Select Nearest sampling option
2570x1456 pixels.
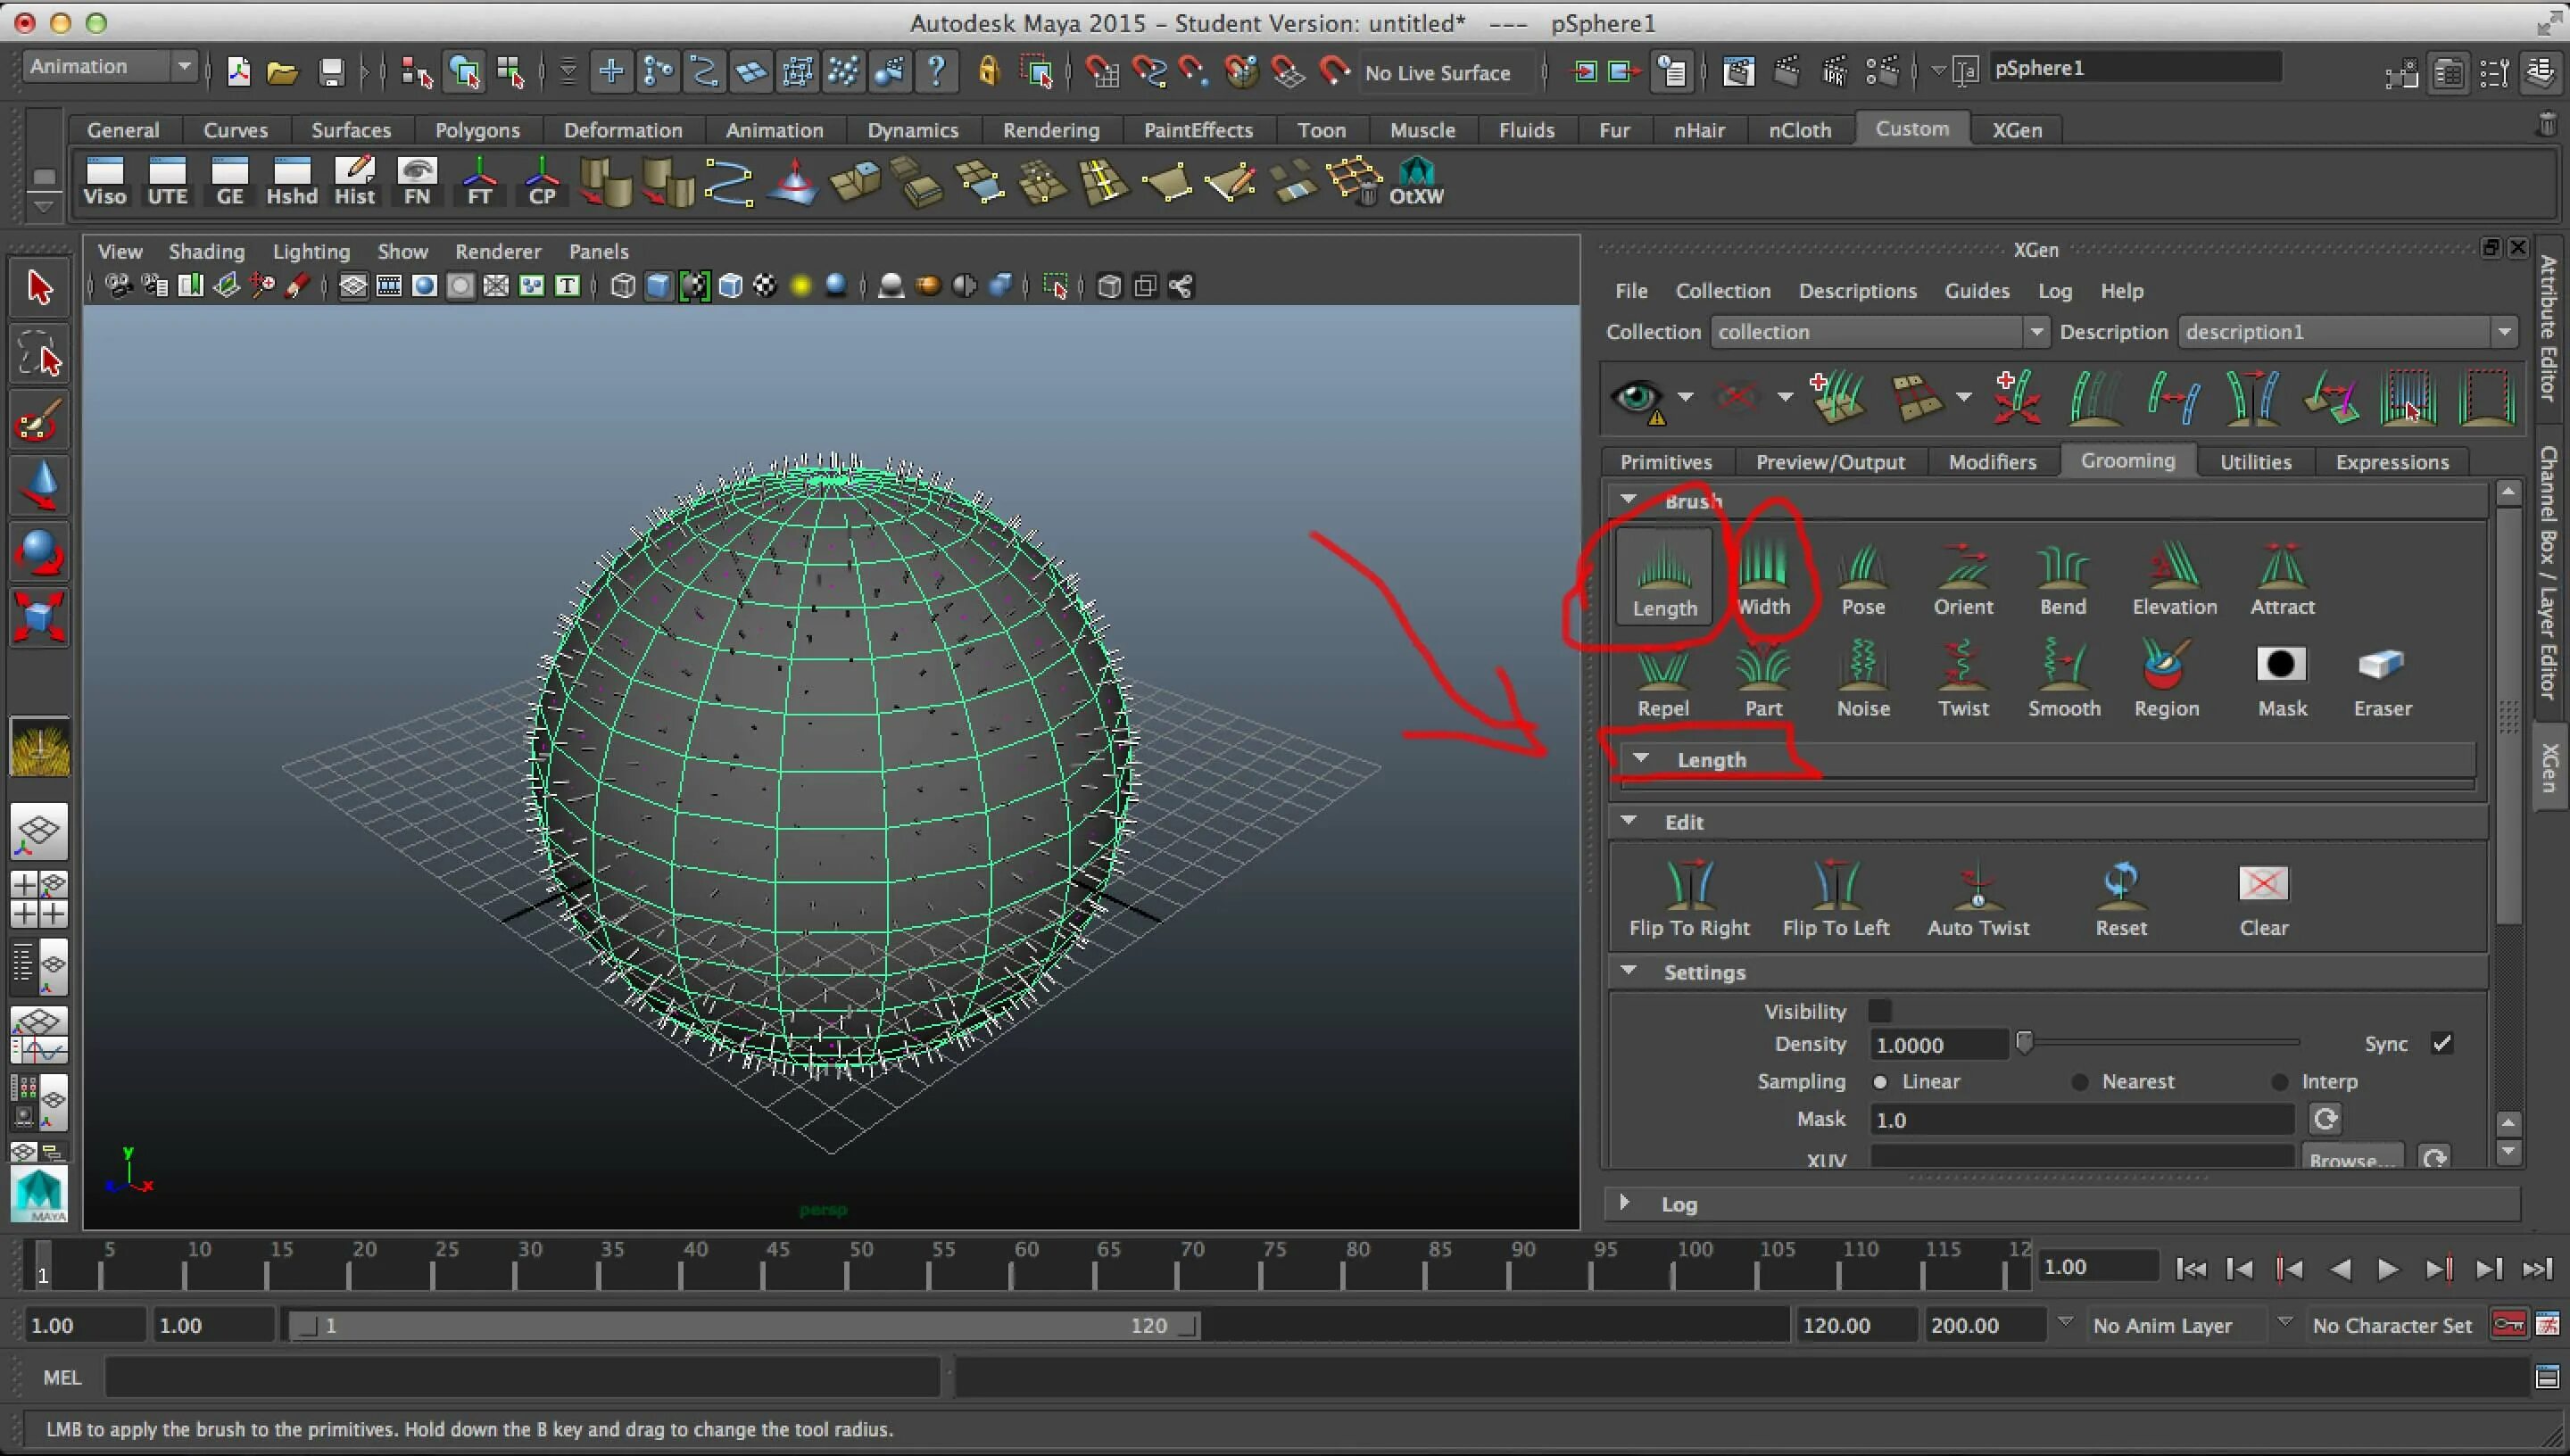(x=2080, y=1081)
